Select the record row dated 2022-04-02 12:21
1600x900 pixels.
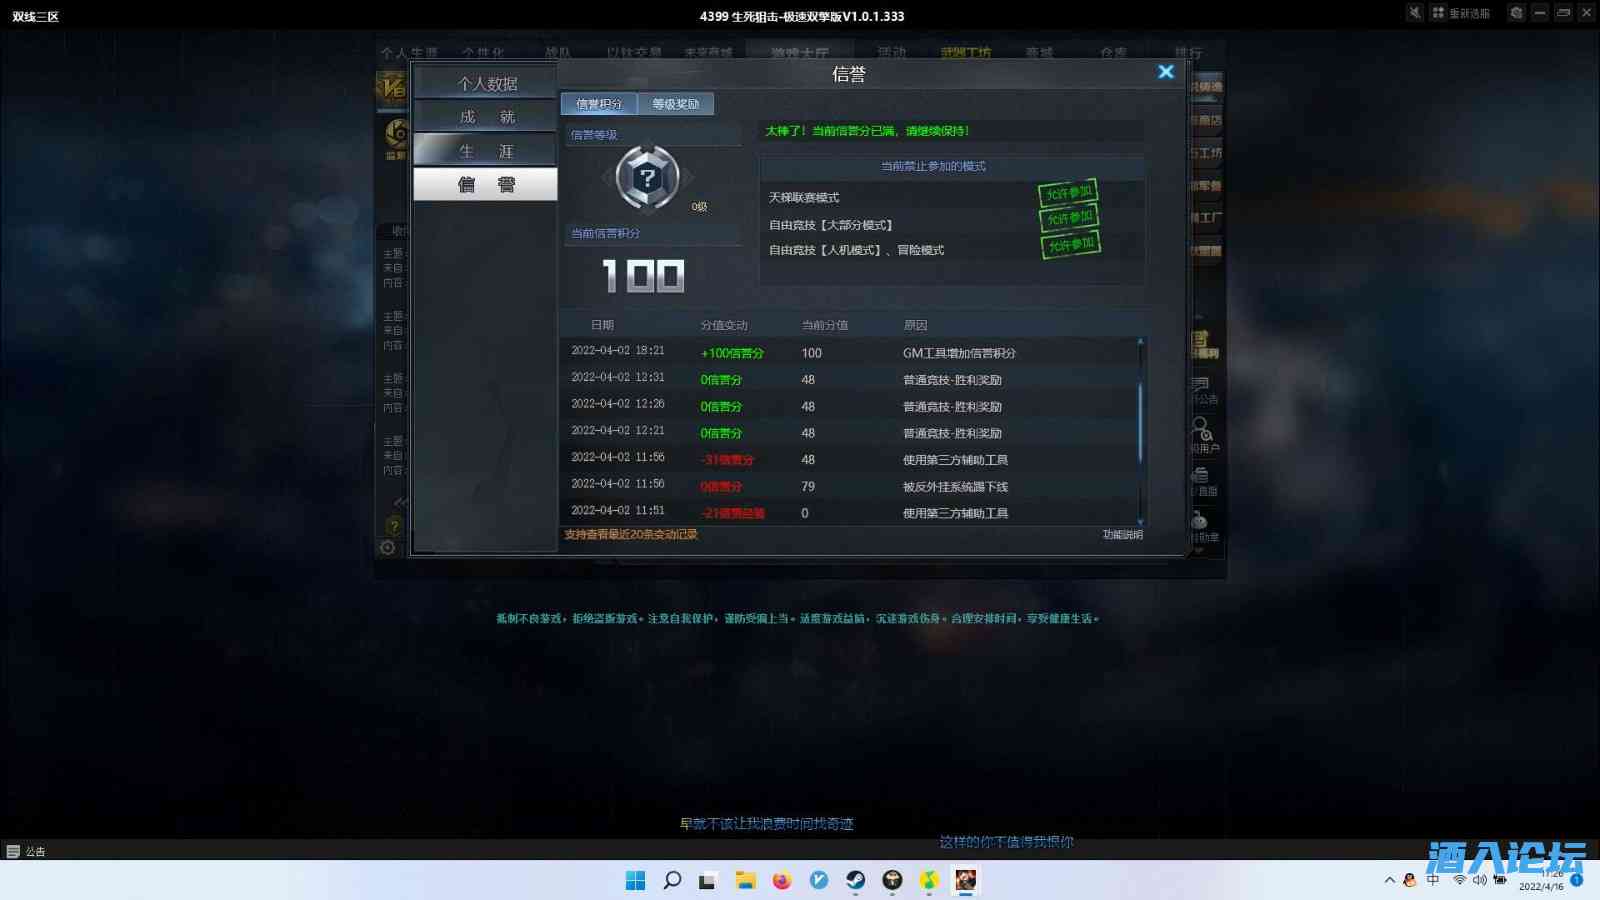[x=850, y=433]
